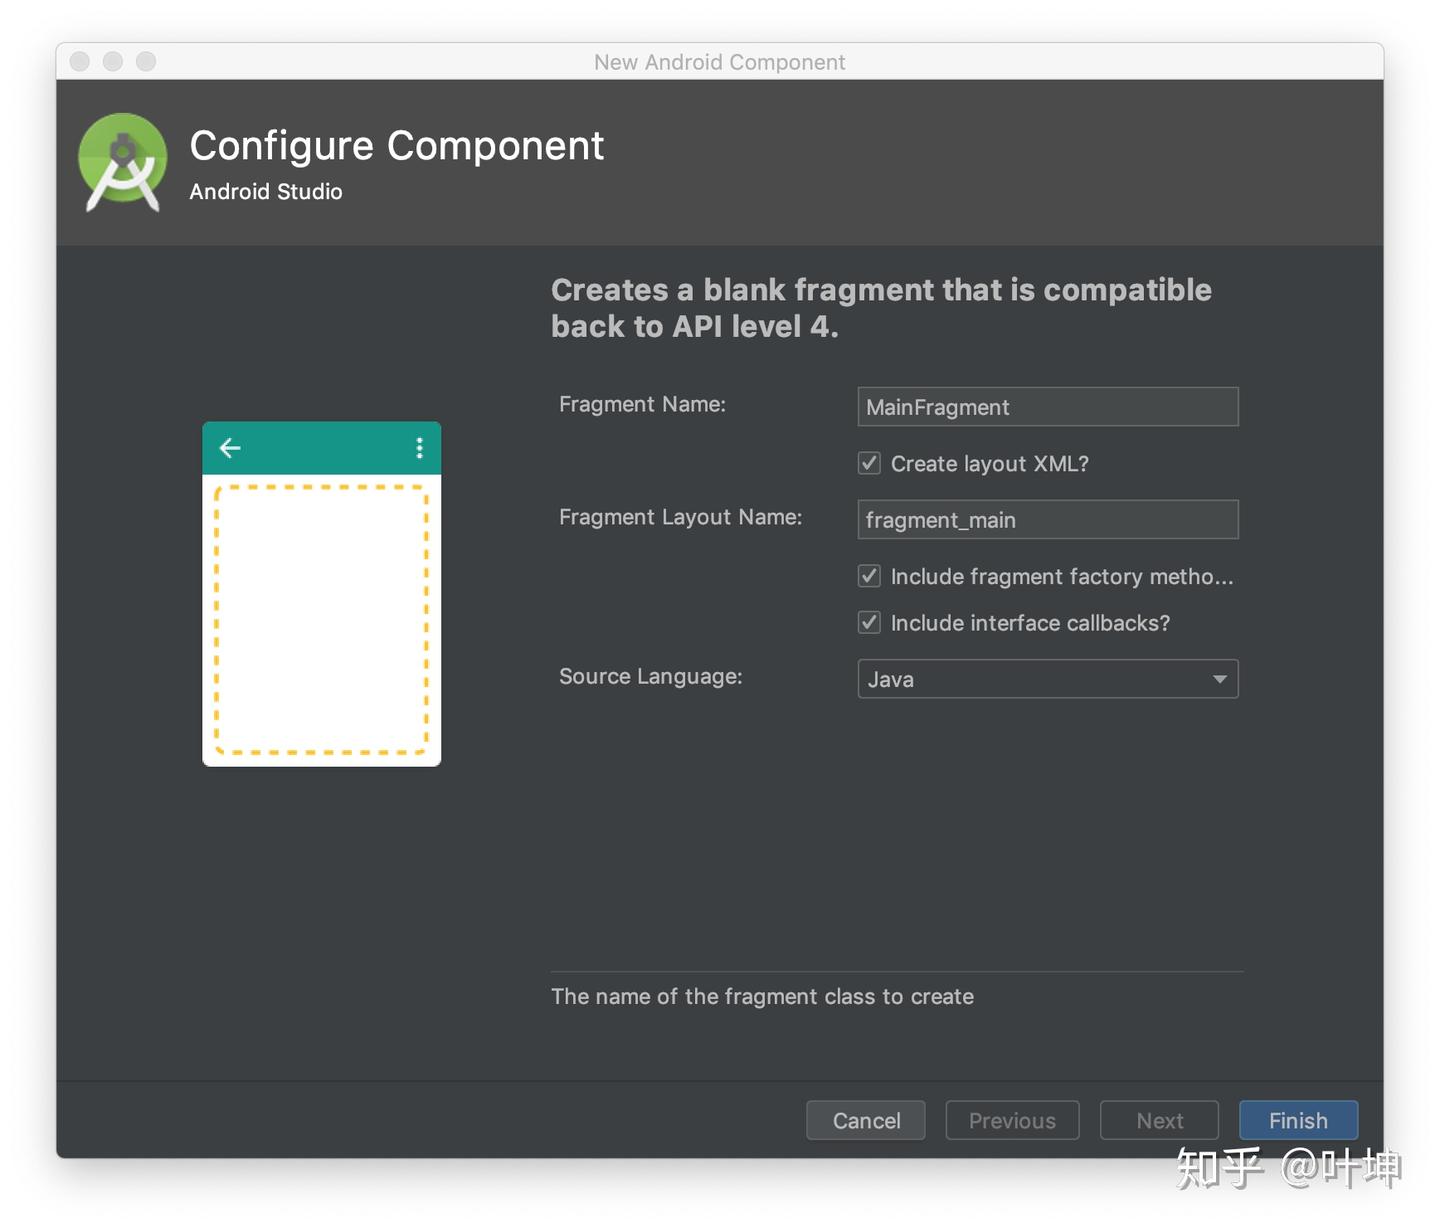
Task: Click the Source Language label
Action: [x=650, y=676]
